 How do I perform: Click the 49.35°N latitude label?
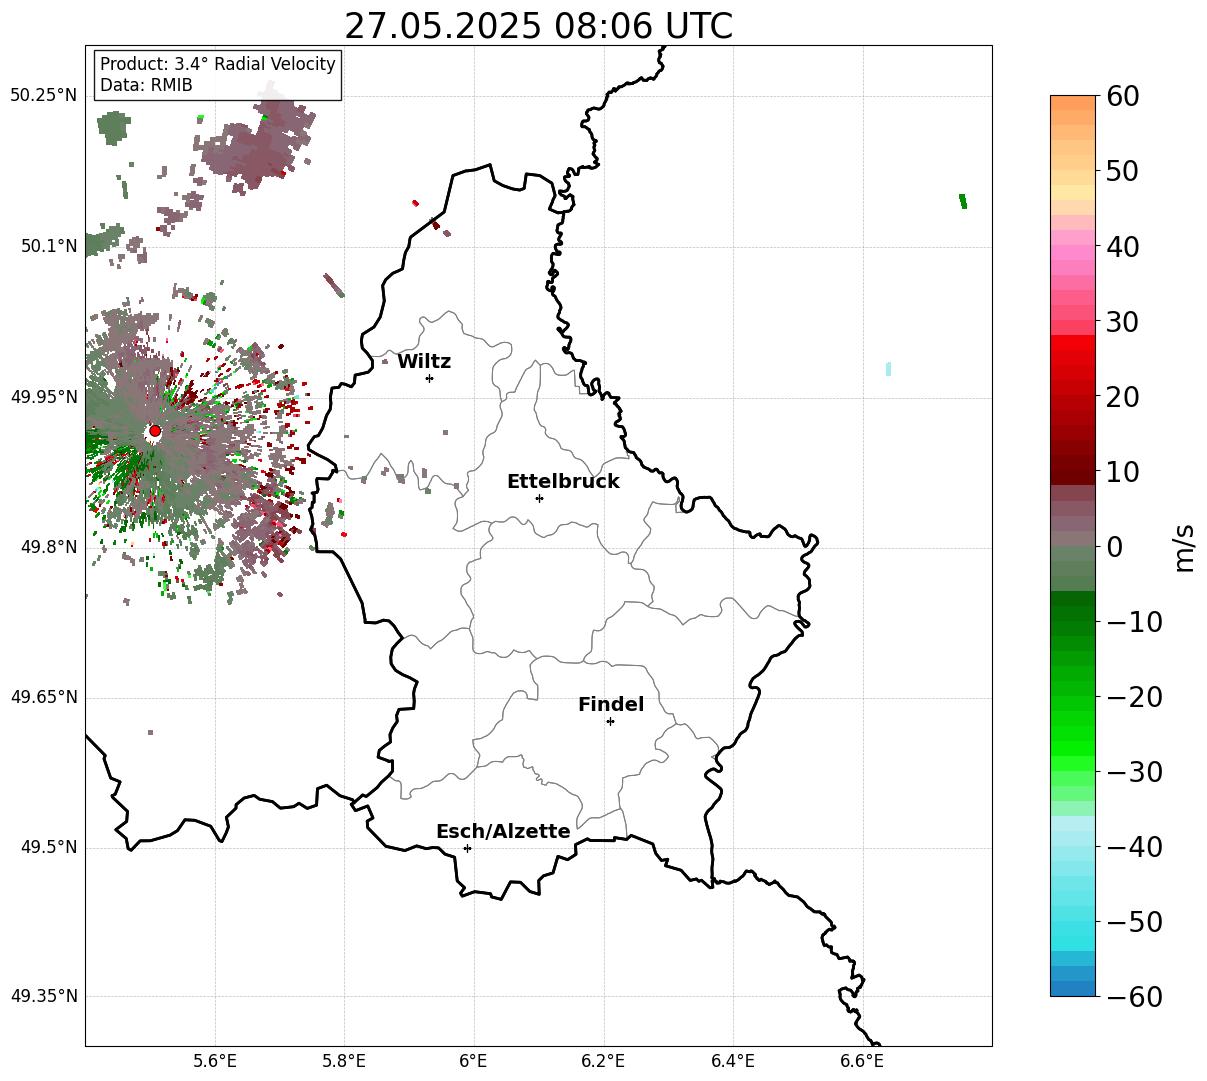tap(44, 996)
